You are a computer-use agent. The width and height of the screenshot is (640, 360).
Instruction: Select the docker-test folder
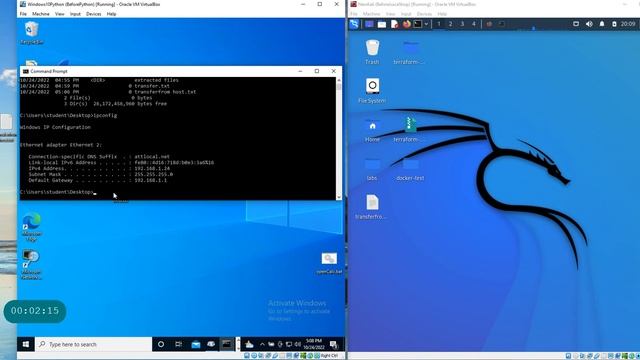(x=410, y=168)
